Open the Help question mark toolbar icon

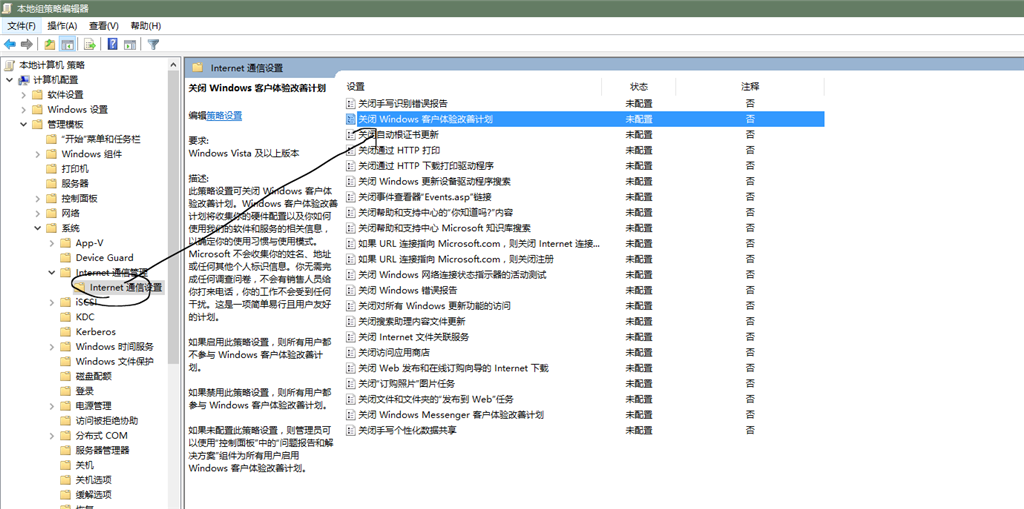(112, 44)
